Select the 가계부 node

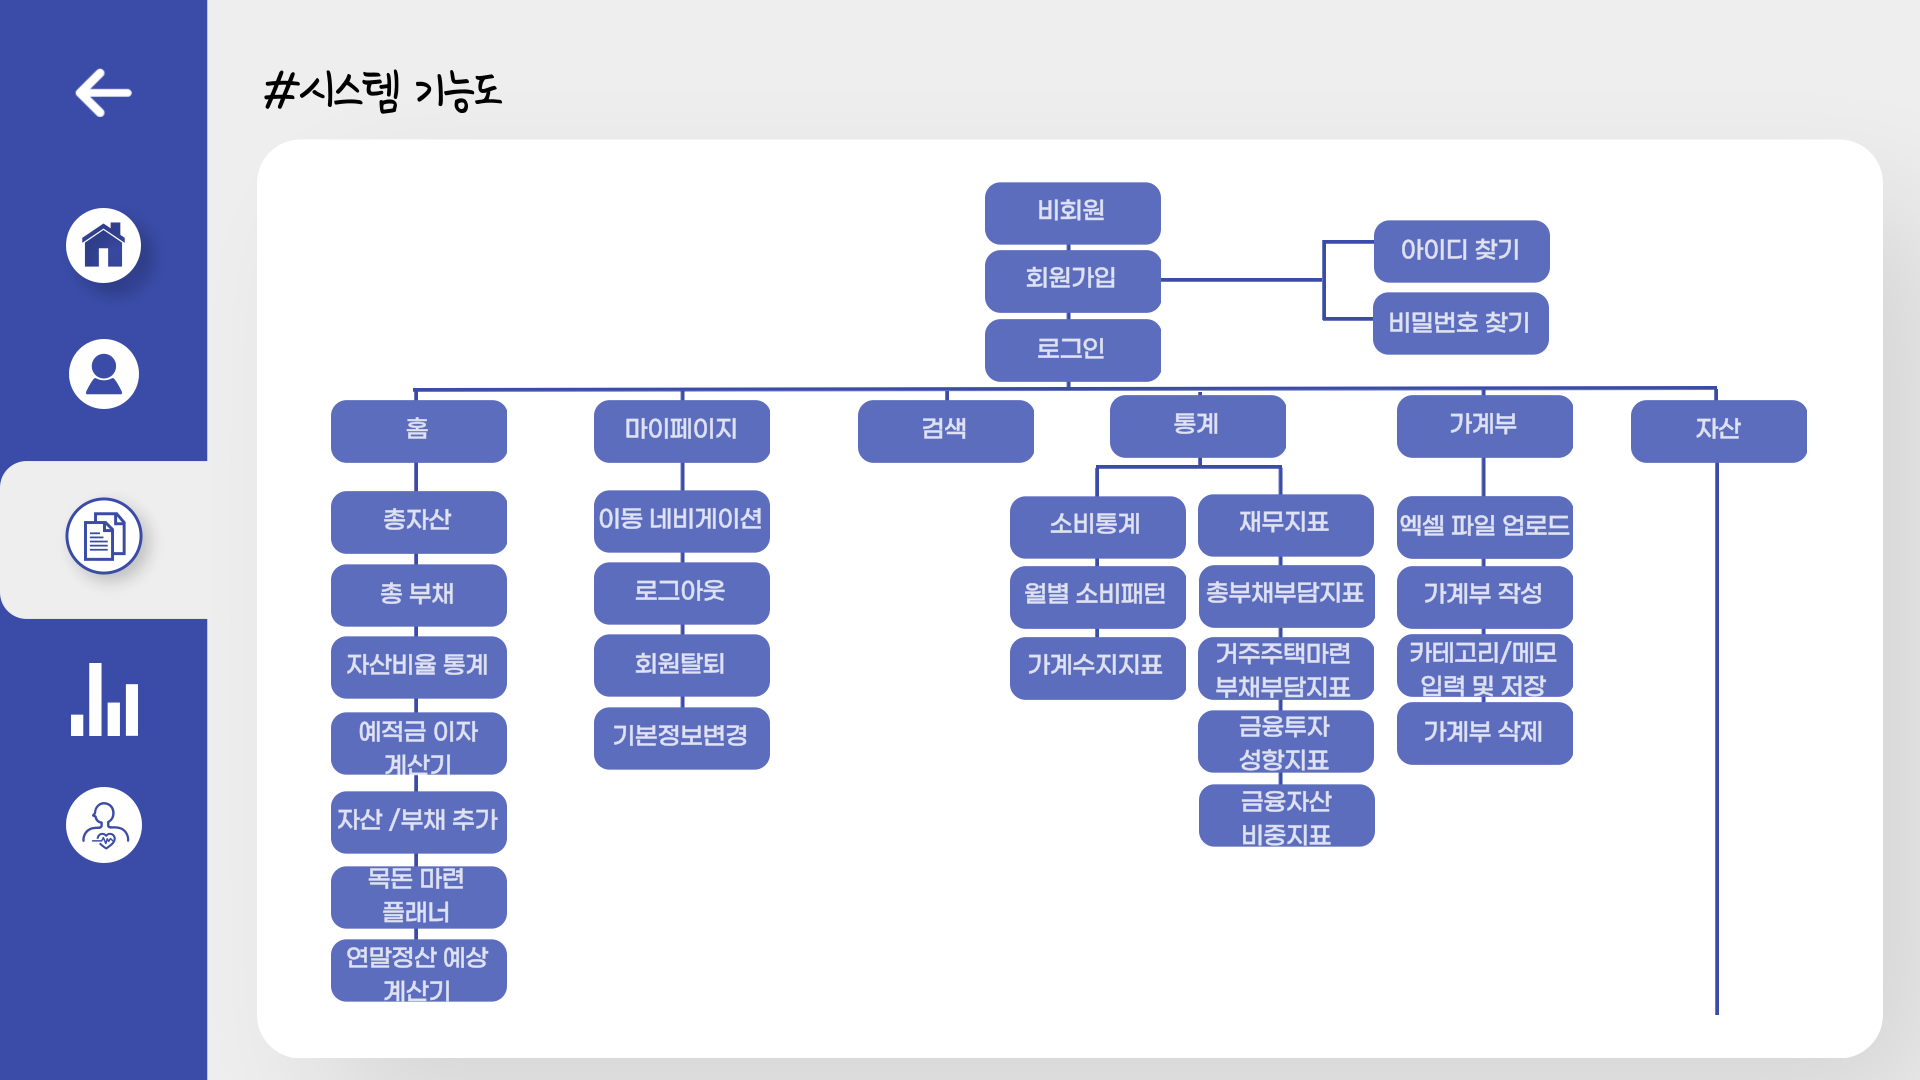pos(1484,425)
